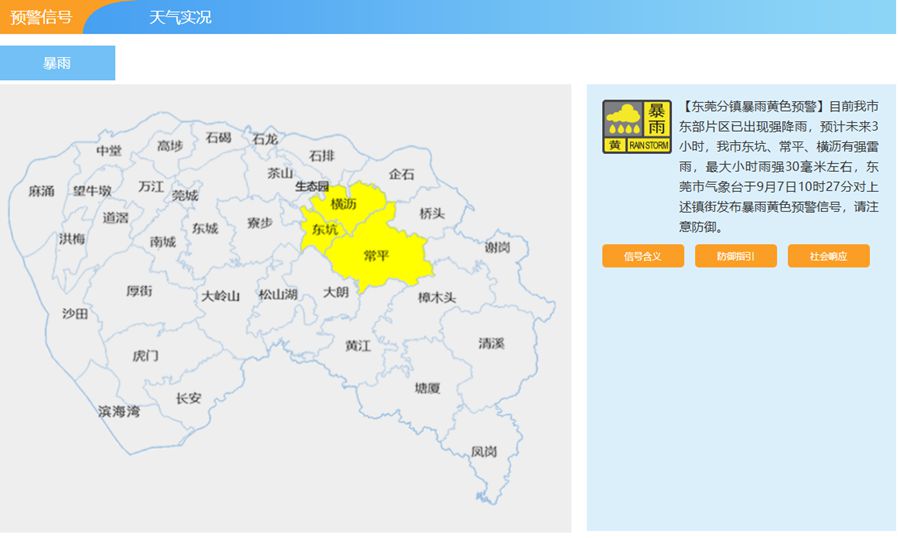Click the 凤岗 town on the map
Viewport: 900px width, 538px height.
tap(484, 452)
